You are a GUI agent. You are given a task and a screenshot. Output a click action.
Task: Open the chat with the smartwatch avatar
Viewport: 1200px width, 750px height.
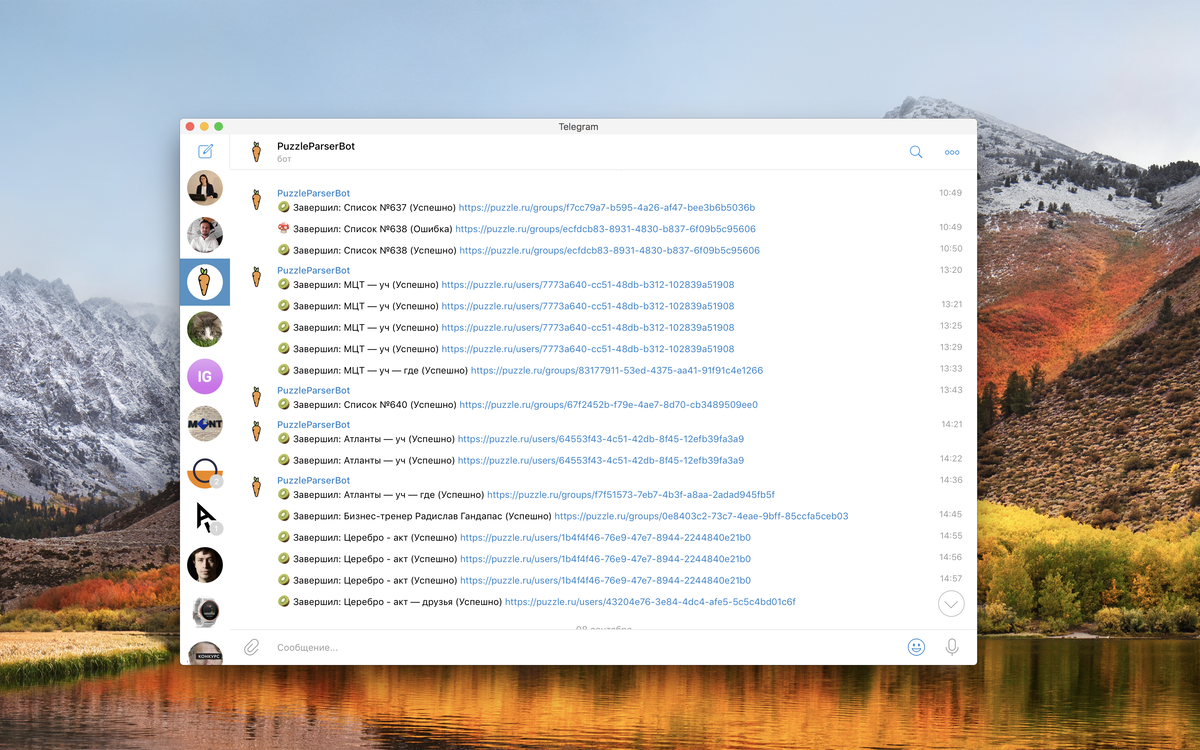click(x=205, y=612)
